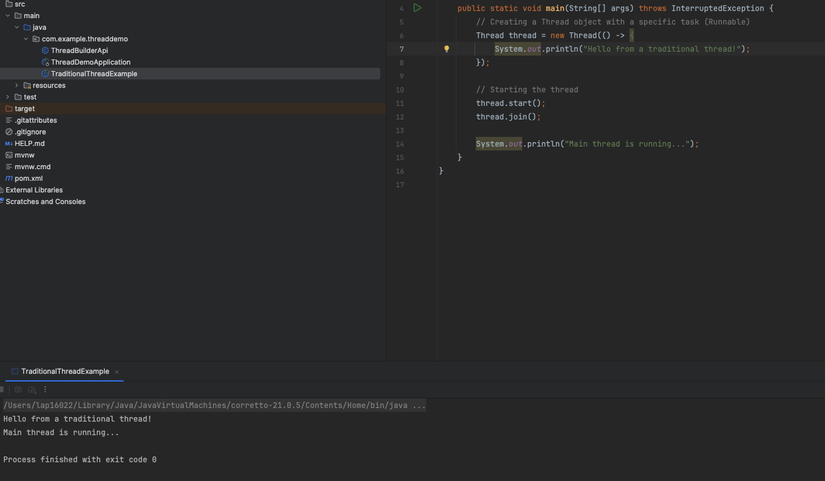
Task: Click line number 11 in gutter
Action: click(x=400, y=104)
